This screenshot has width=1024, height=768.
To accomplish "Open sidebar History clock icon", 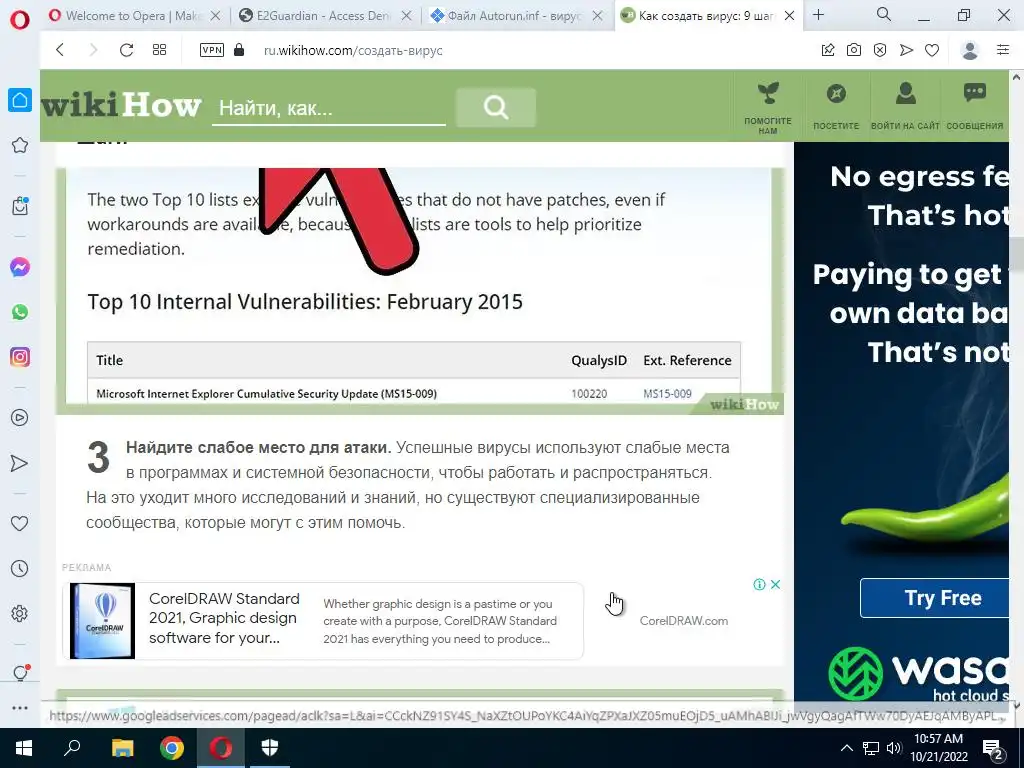I will point(20,569).
